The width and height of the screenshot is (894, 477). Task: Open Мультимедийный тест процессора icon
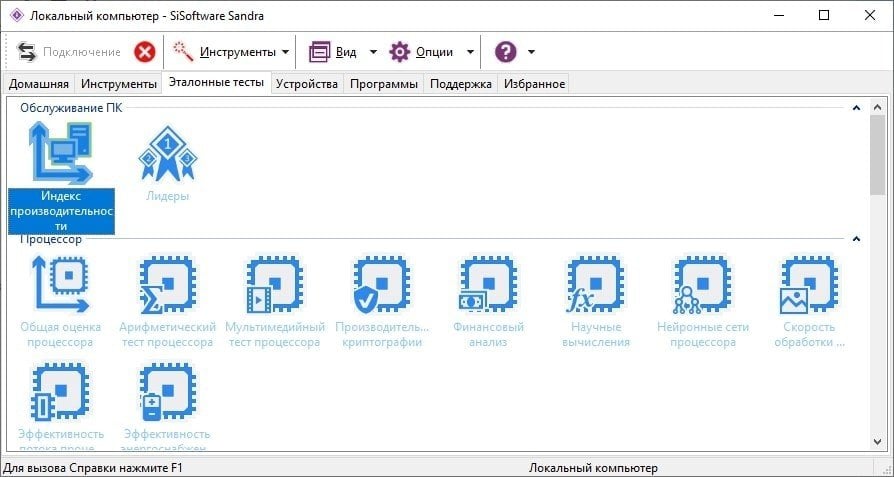275,302
